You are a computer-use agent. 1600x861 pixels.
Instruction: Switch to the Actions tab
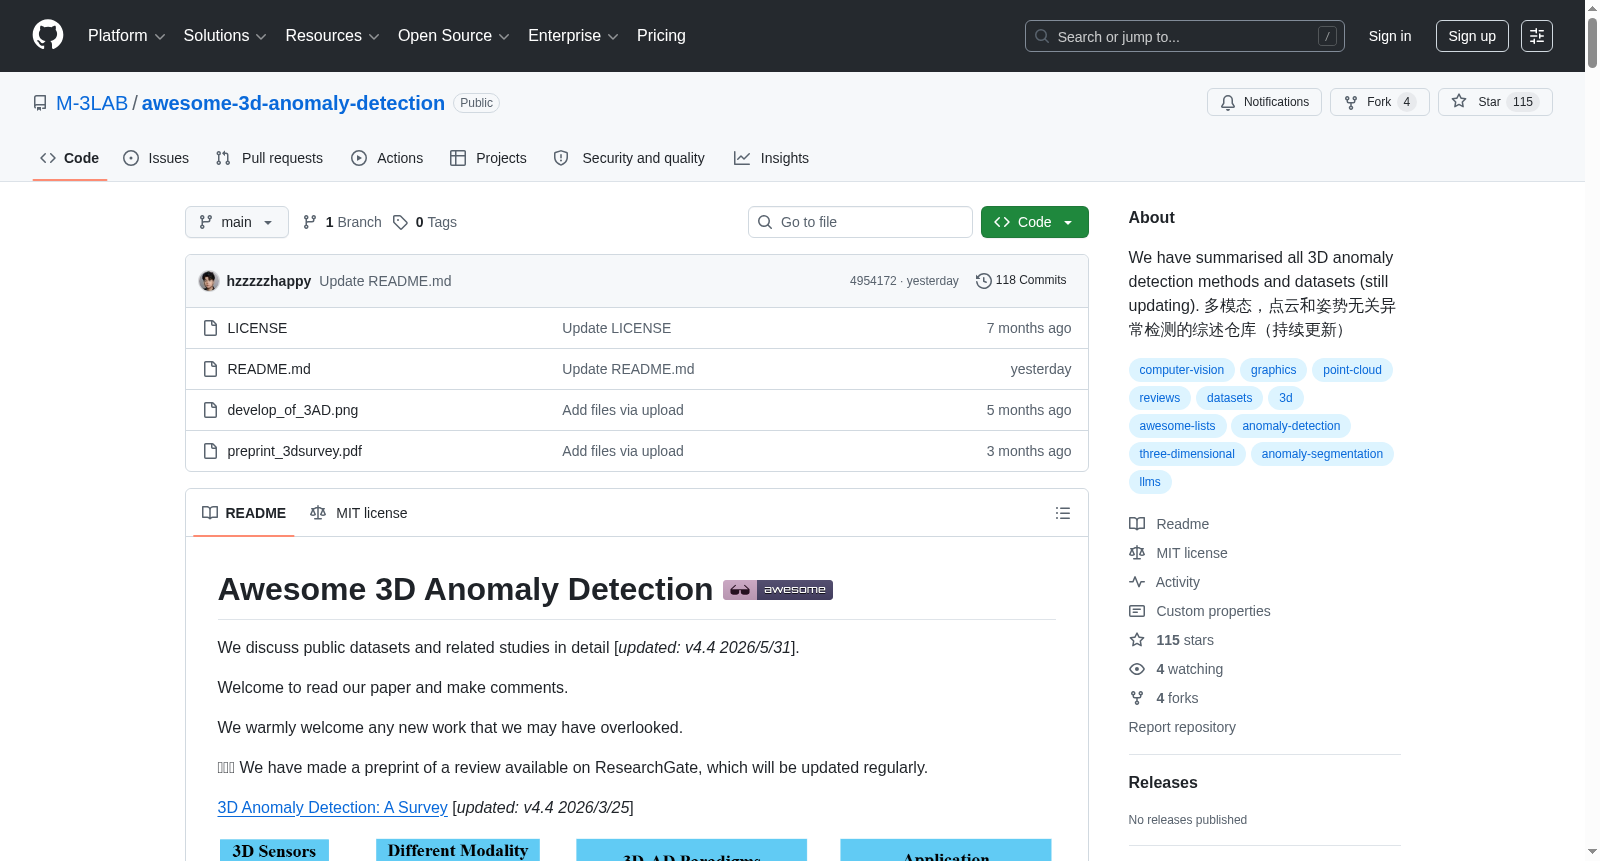[387, 158]
